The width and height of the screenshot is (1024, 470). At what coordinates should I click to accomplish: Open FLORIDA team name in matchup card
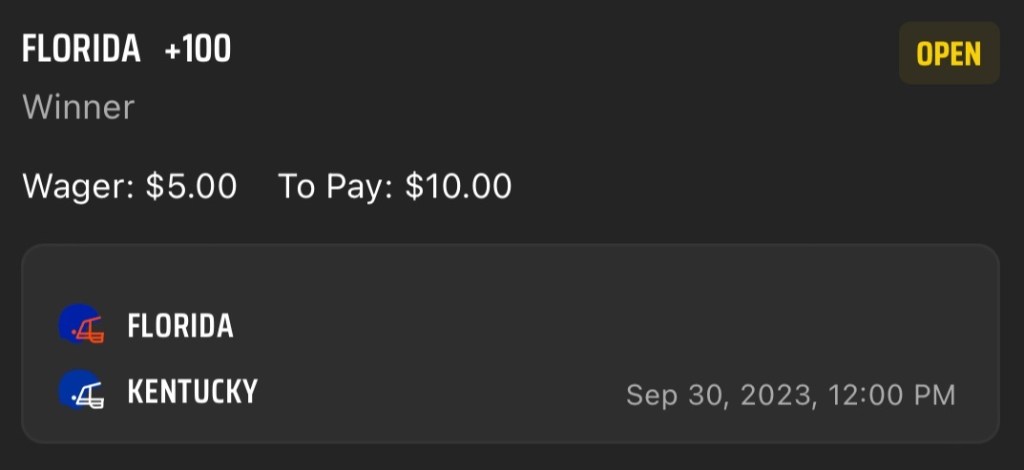point(180,326)
